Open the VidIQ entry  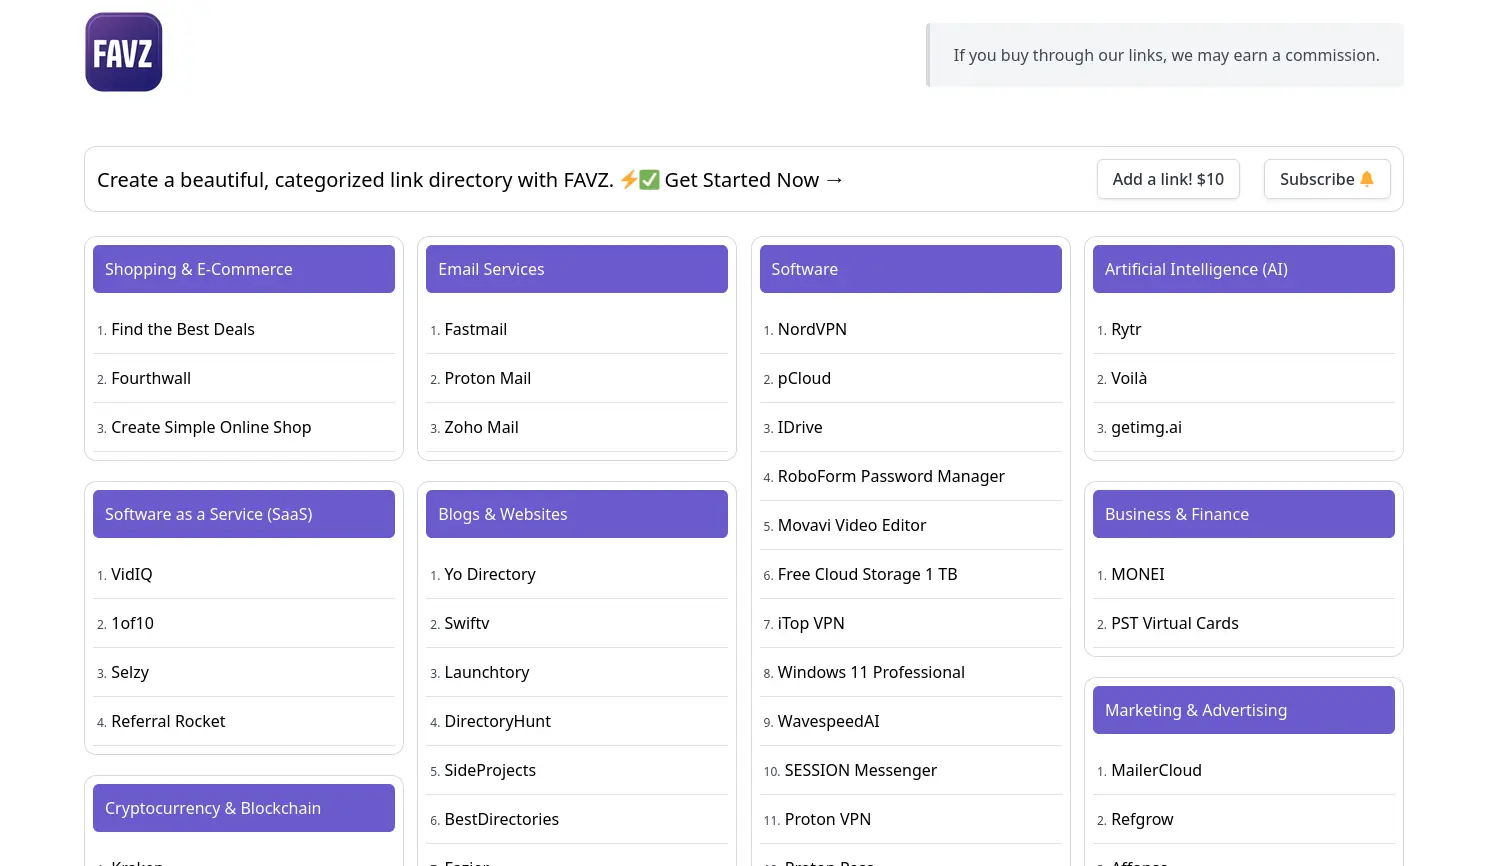click(x=132, y=574)
